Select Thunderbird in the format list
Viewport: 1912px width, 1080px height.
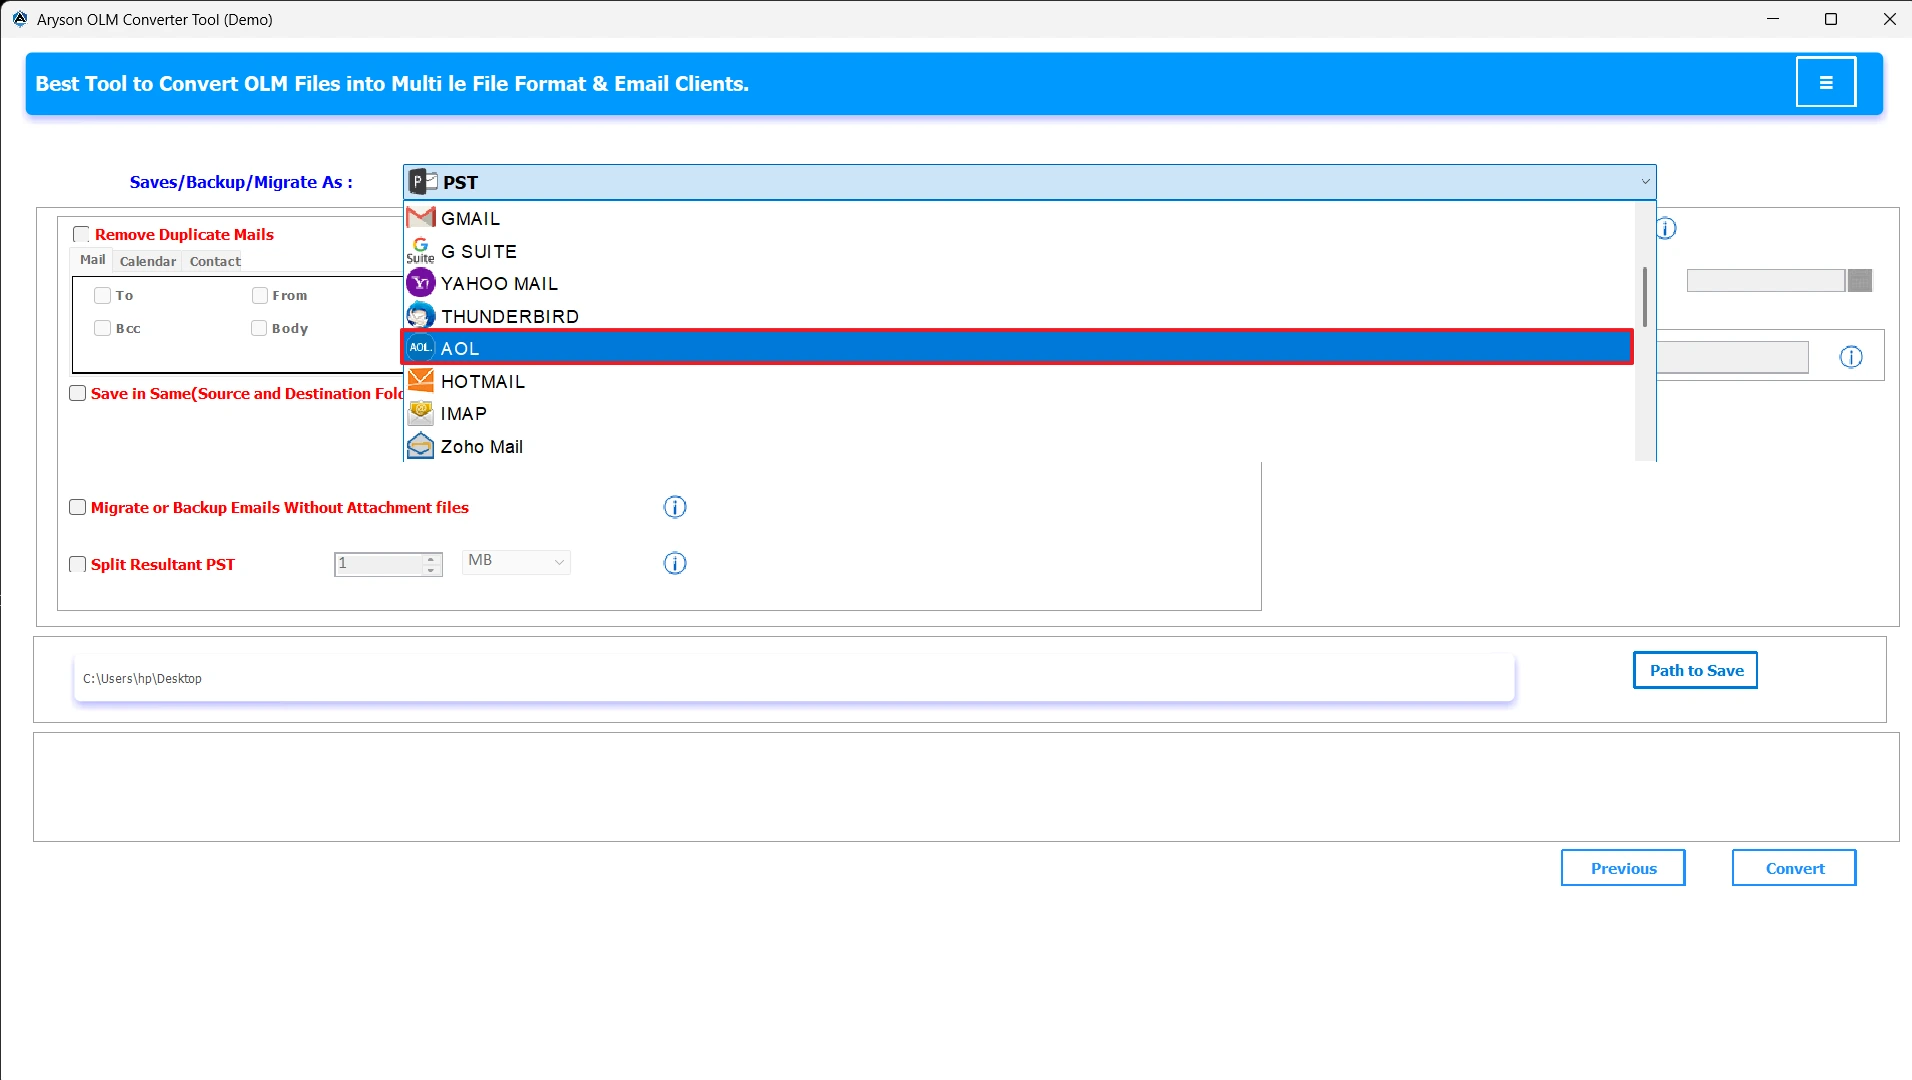pos(509,315)
